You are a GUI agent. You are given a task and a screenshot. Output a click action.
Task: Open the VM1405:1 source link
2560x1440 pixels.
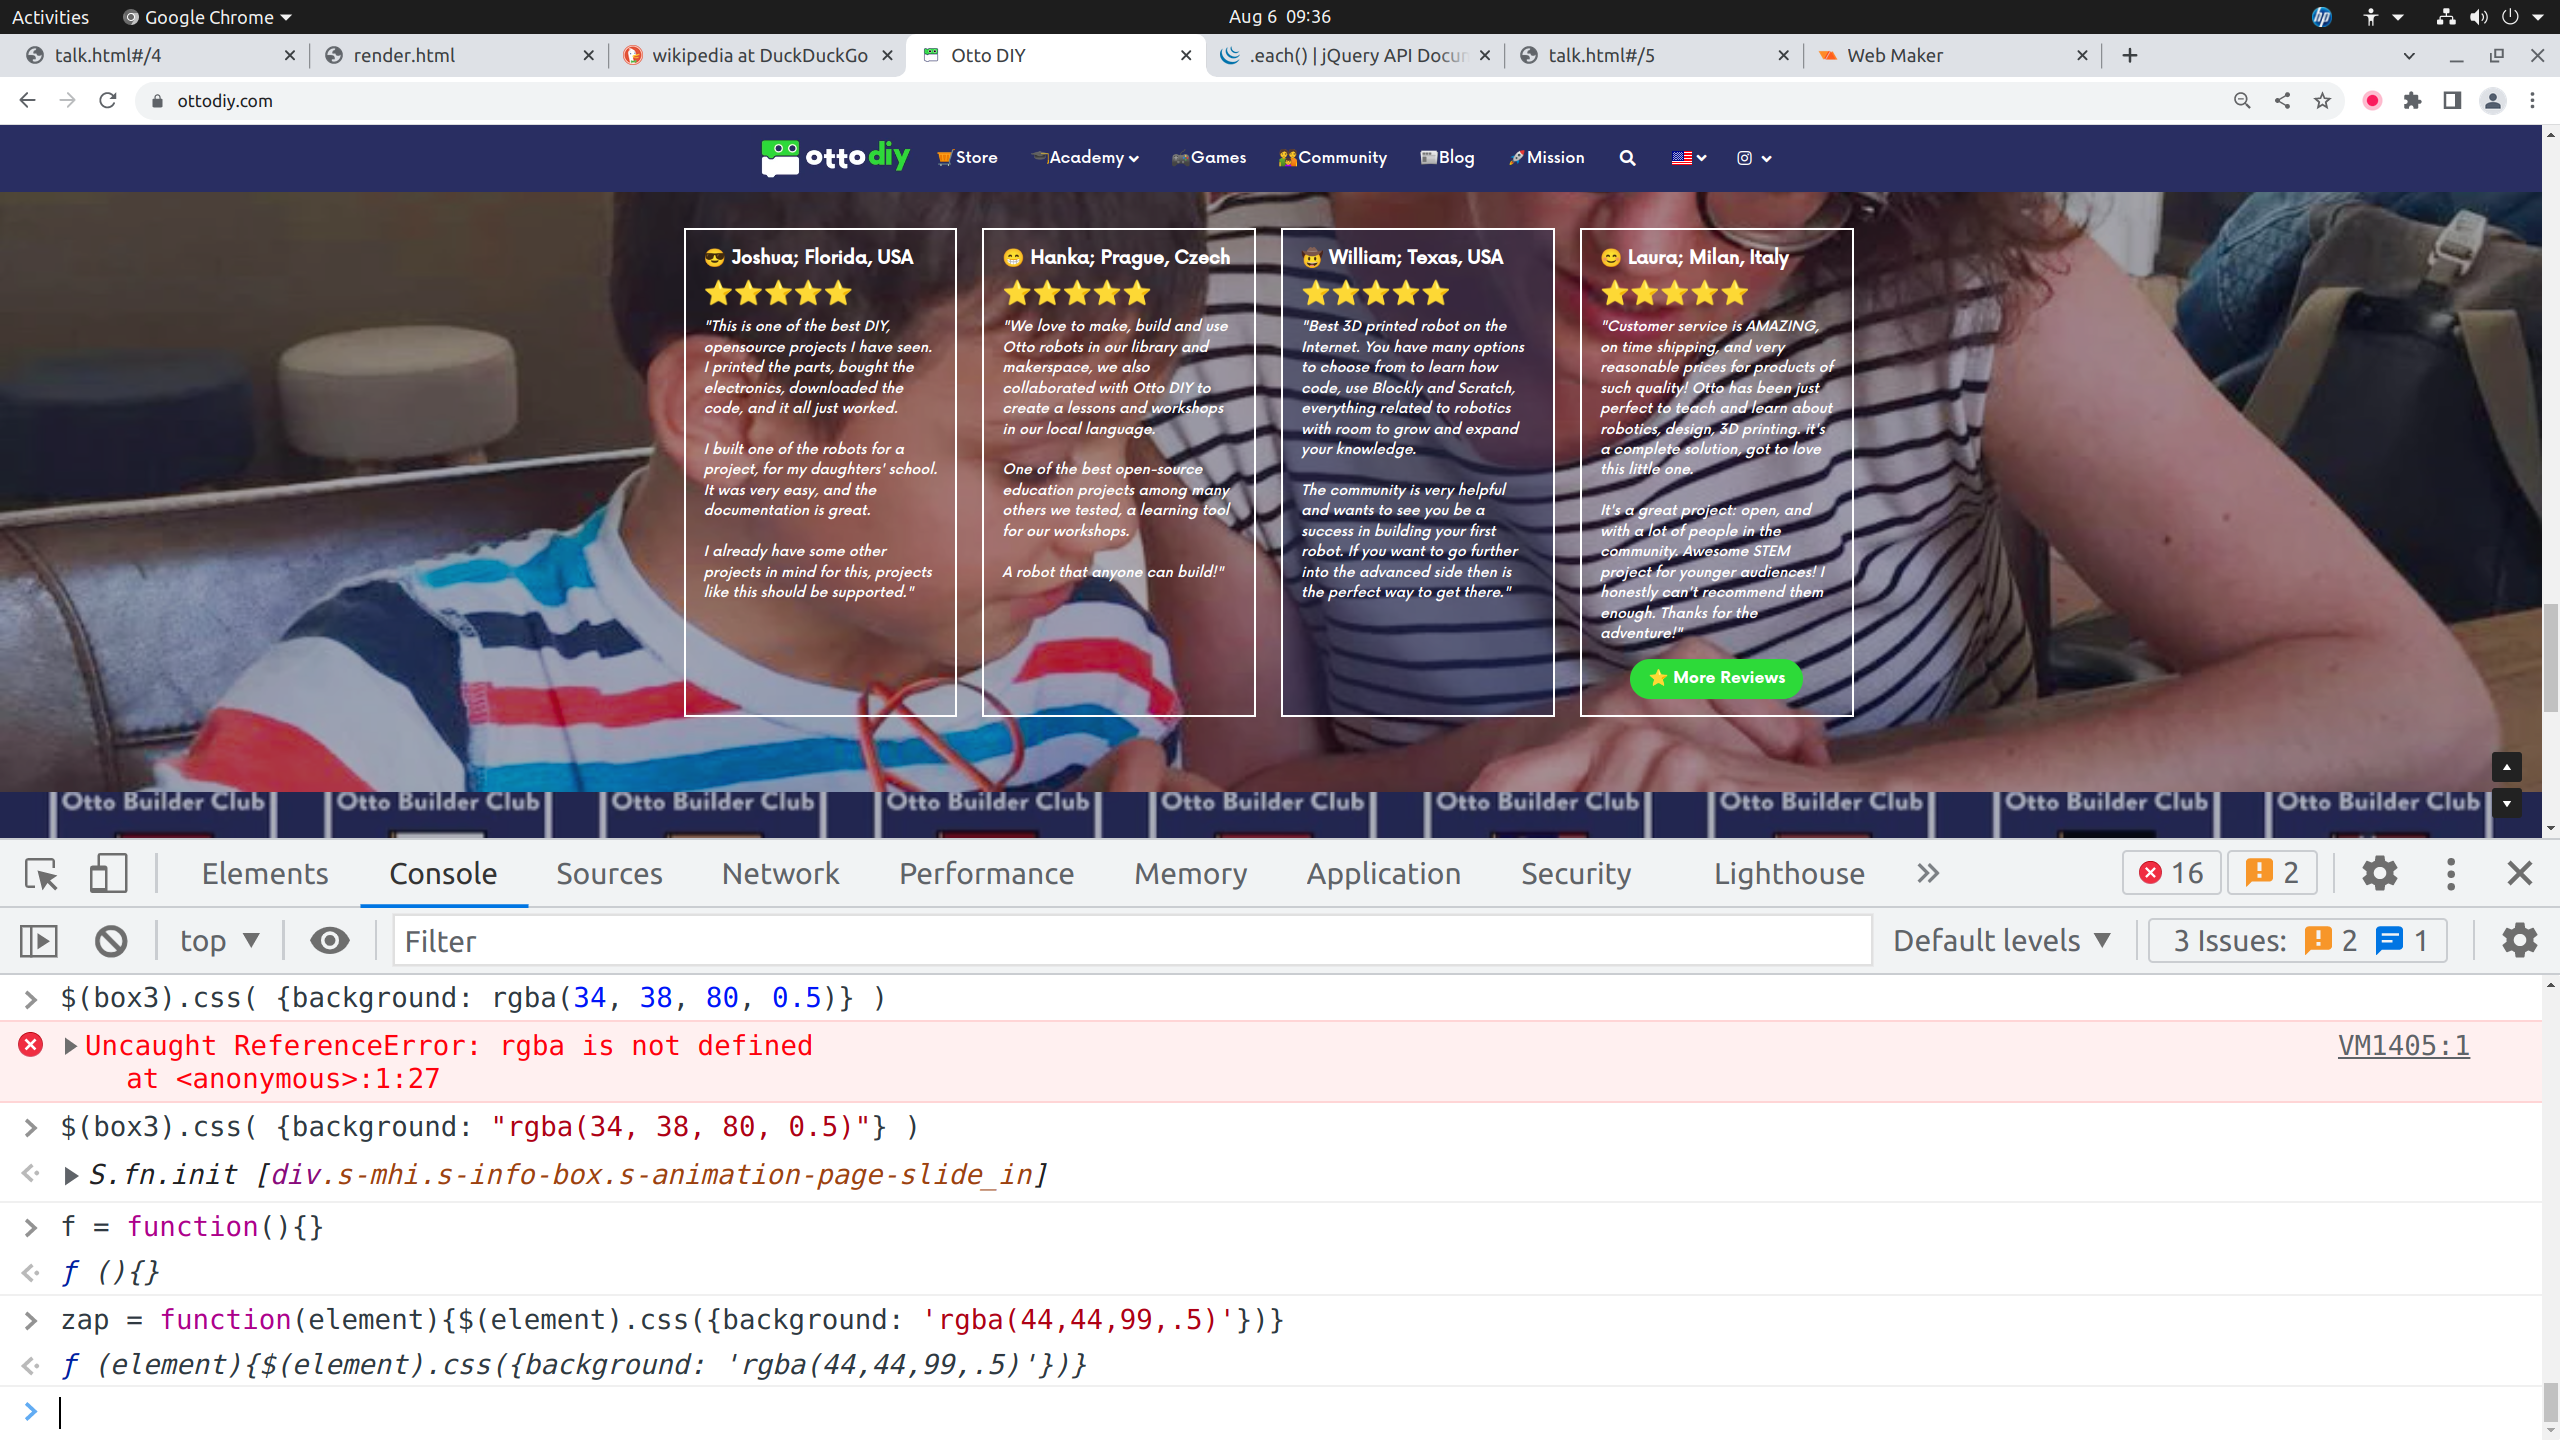click(2403, 1046)
